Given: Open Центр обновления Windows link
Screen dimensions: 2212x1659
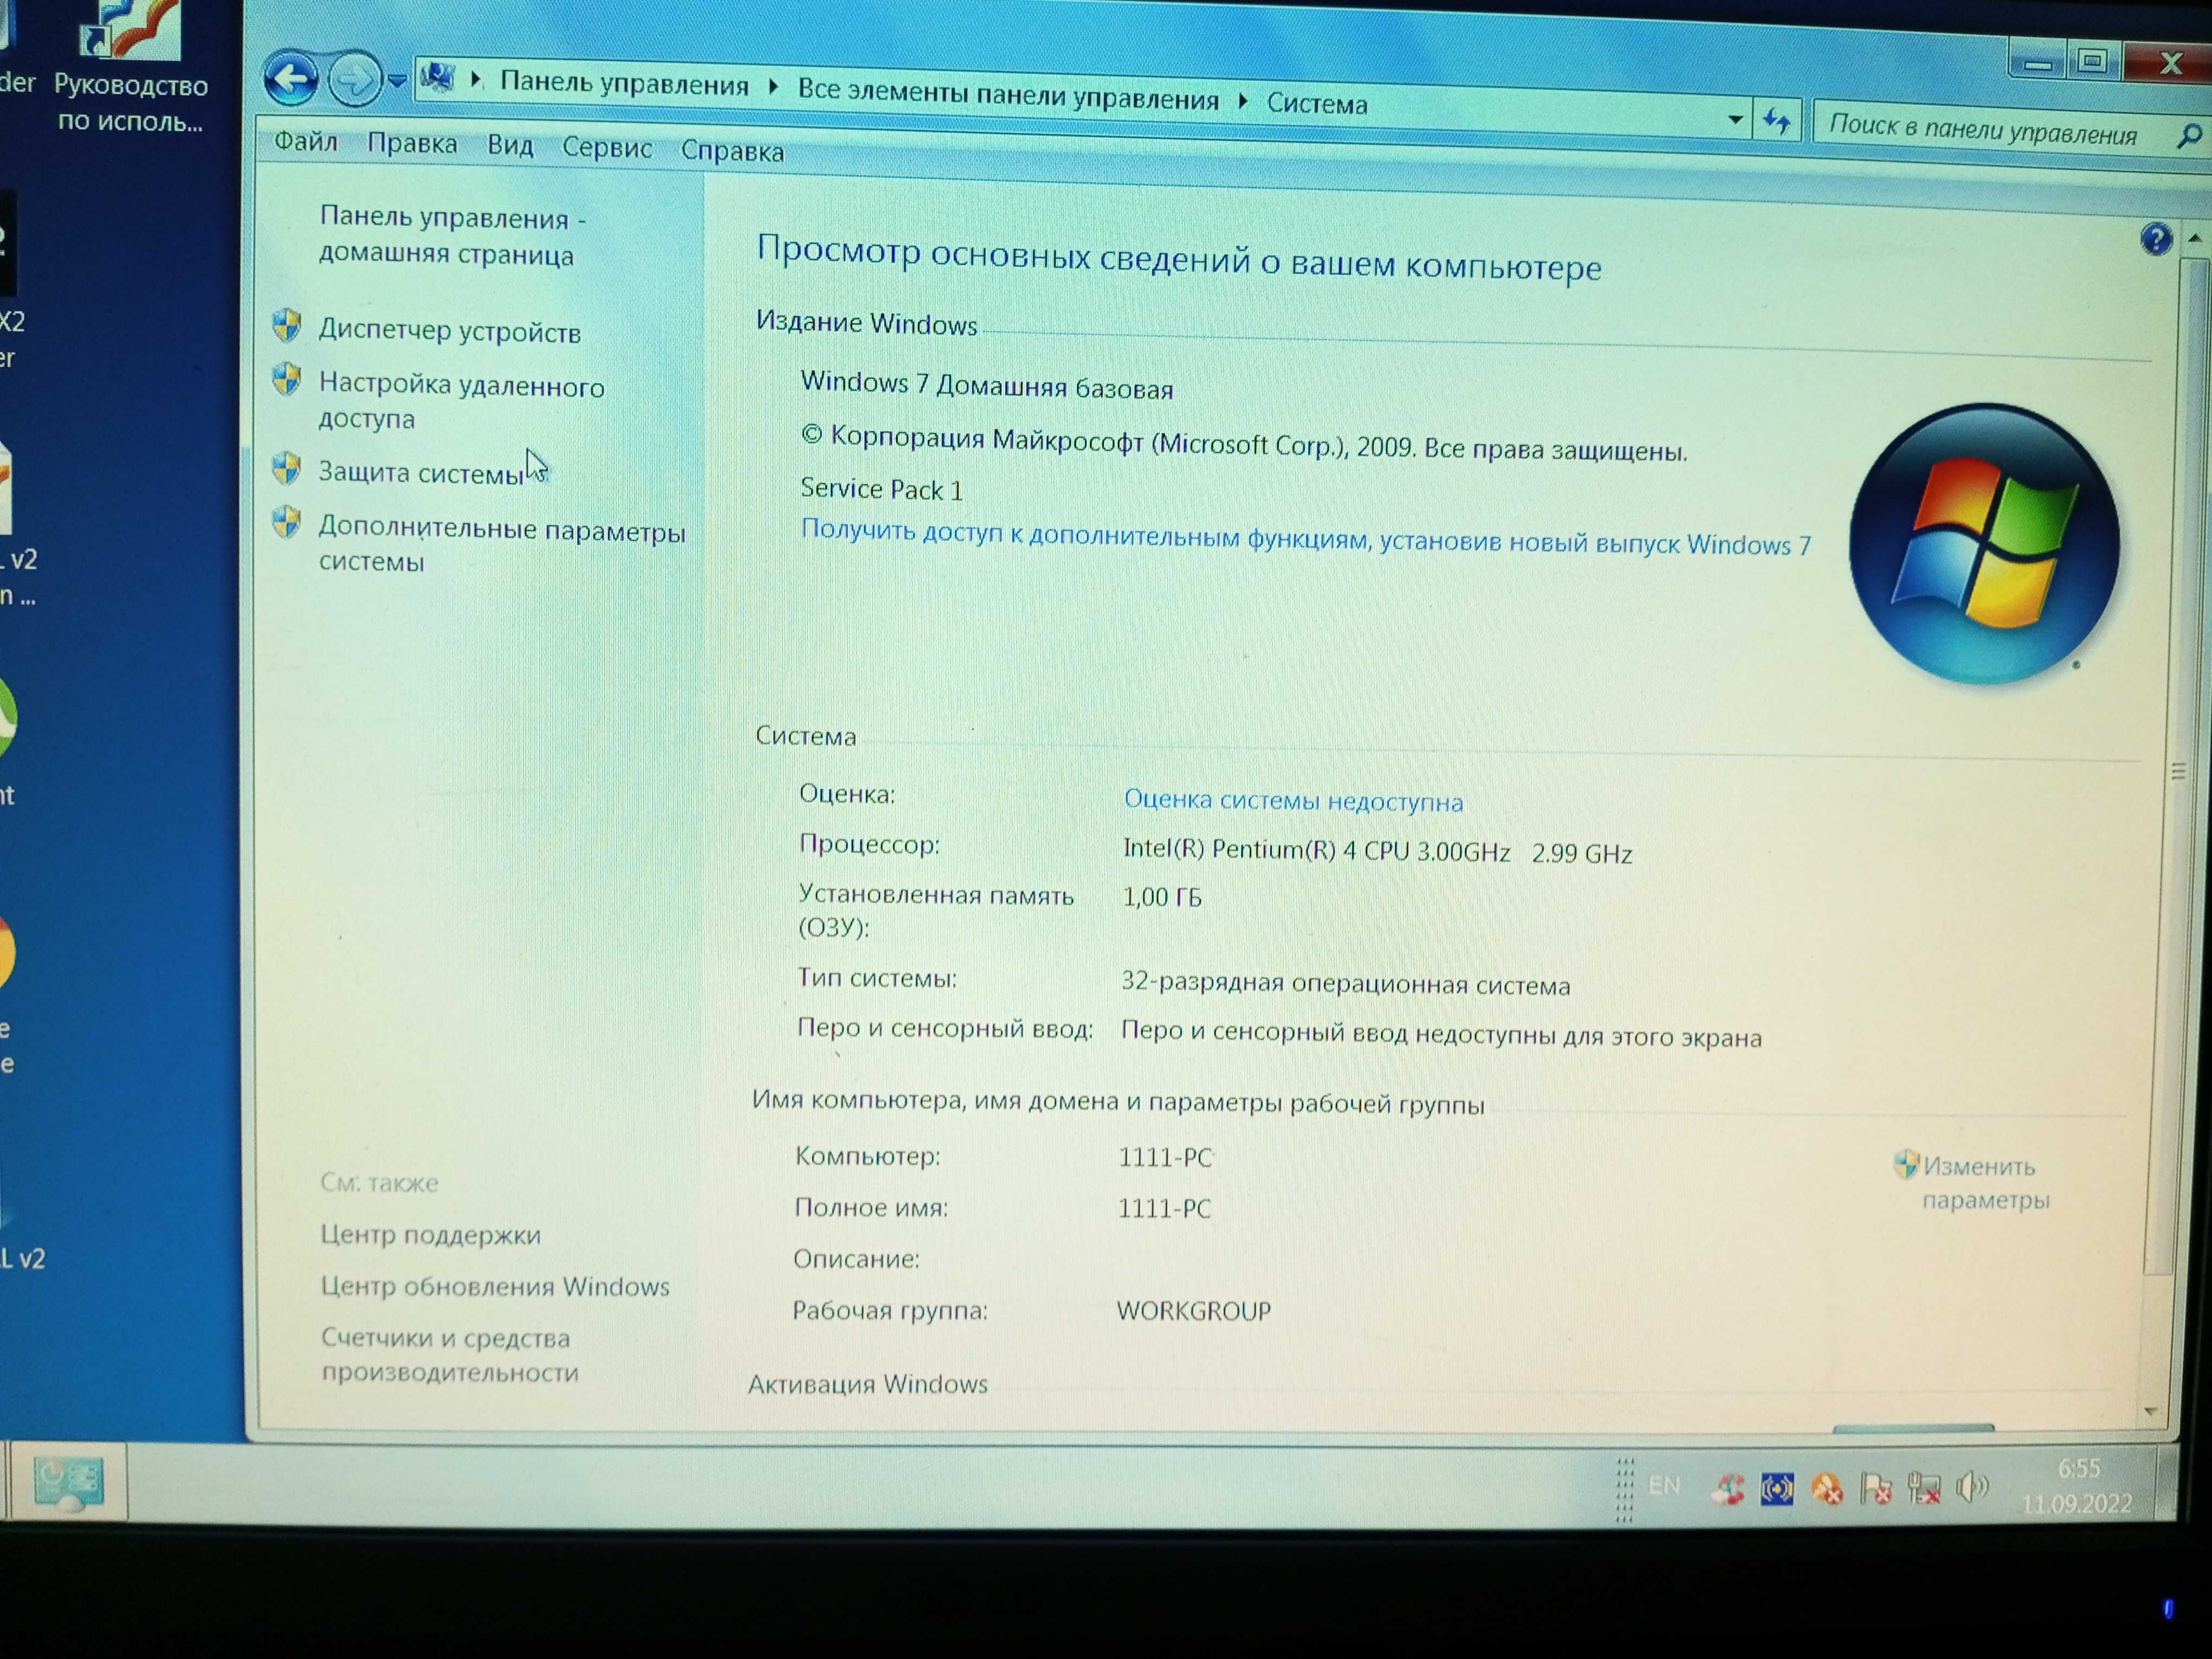Looking at the screenshot, I should [x=495, y=1286].
